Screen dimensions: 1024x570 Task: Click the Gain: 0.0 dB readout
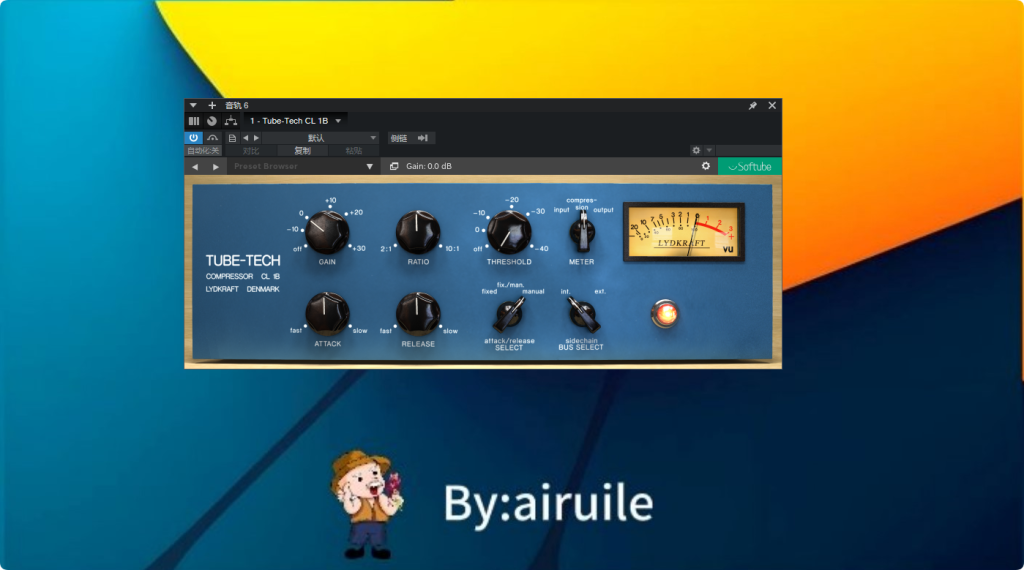tap(428, 166)
